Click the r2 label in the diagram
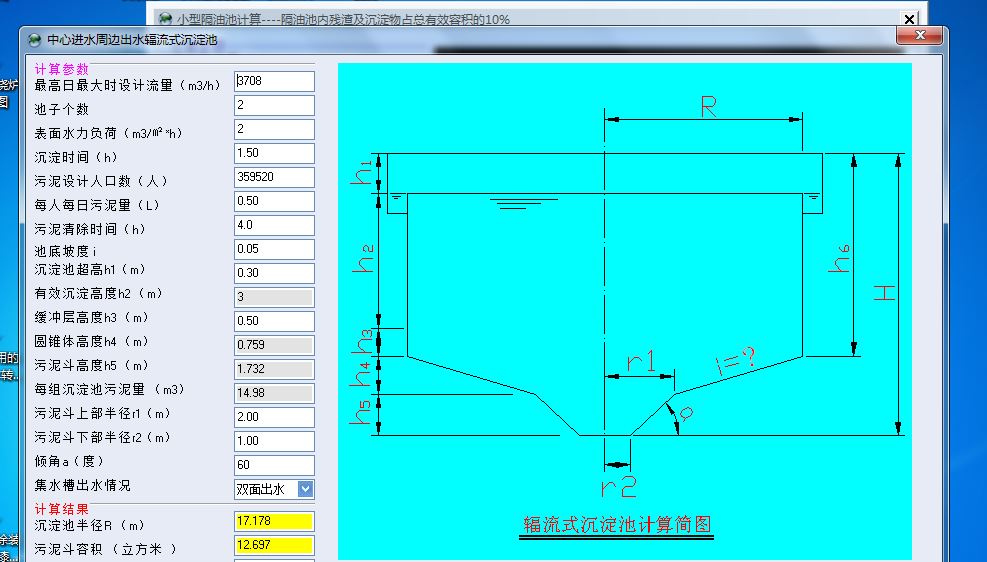 (x=619, y=486)
